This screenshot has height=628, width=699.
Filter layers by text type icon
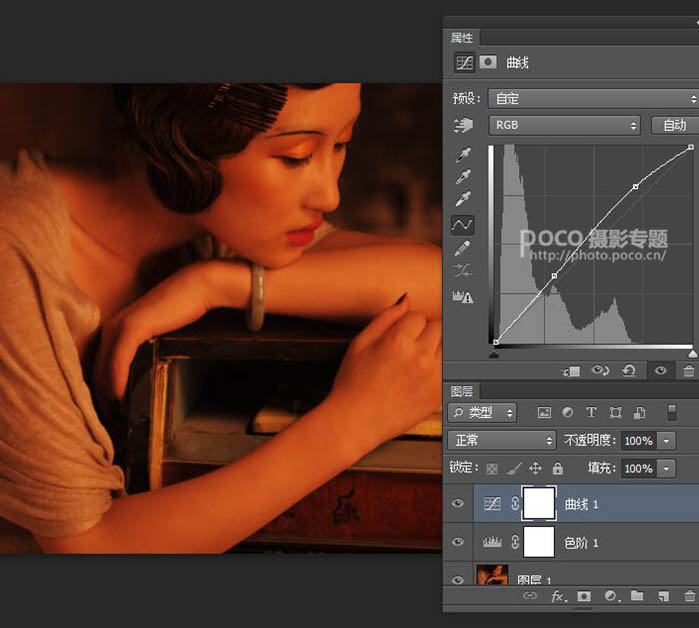[591, 412]
